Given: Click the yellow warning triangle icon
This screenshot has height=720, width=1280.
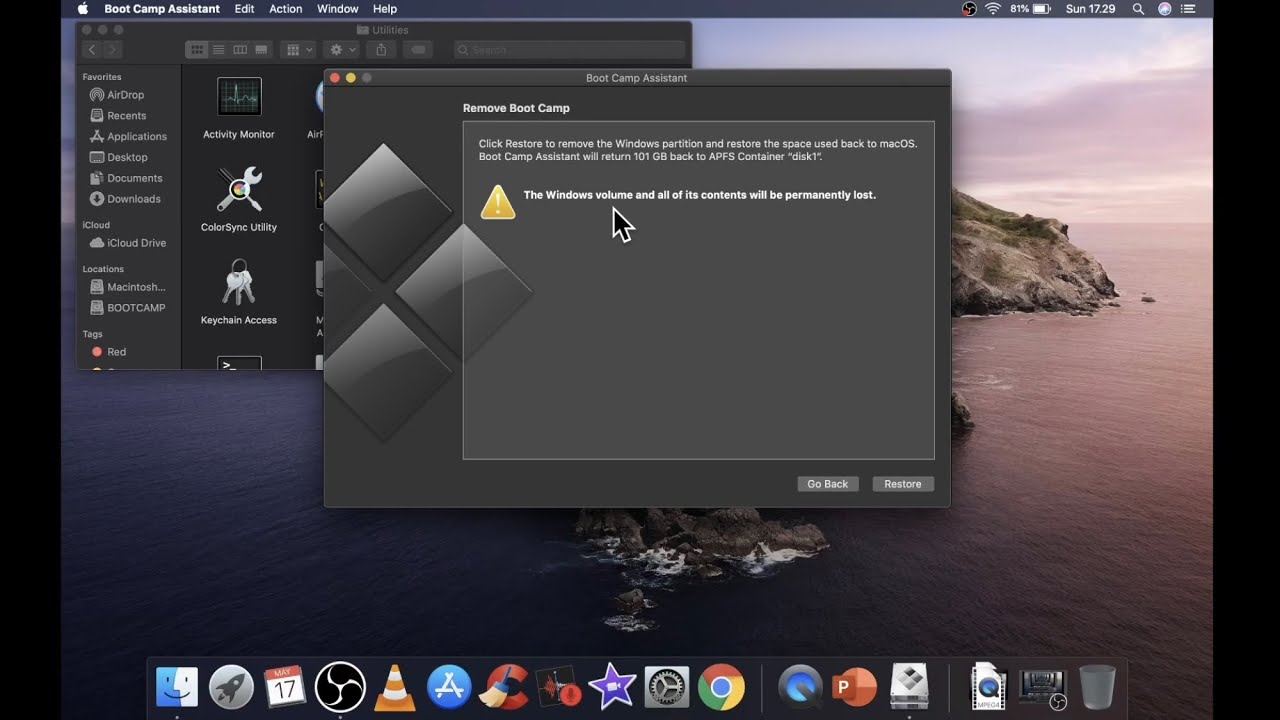Looking at the screenshot, I should (498, 202).
